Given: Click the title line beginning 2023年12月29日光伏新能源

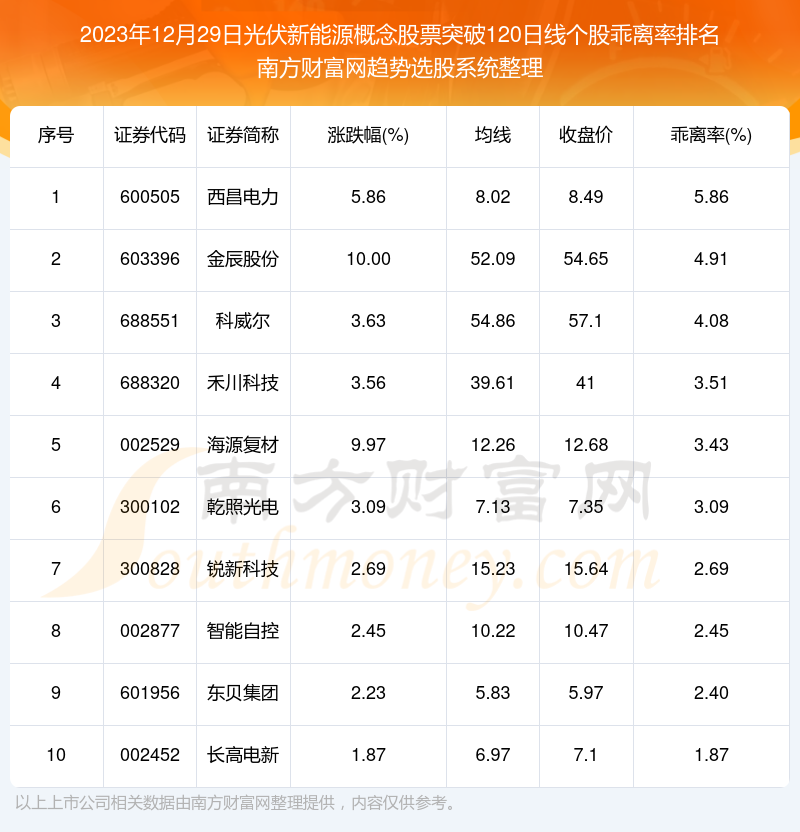Looking at the screenshot, I should coord(399,36).
